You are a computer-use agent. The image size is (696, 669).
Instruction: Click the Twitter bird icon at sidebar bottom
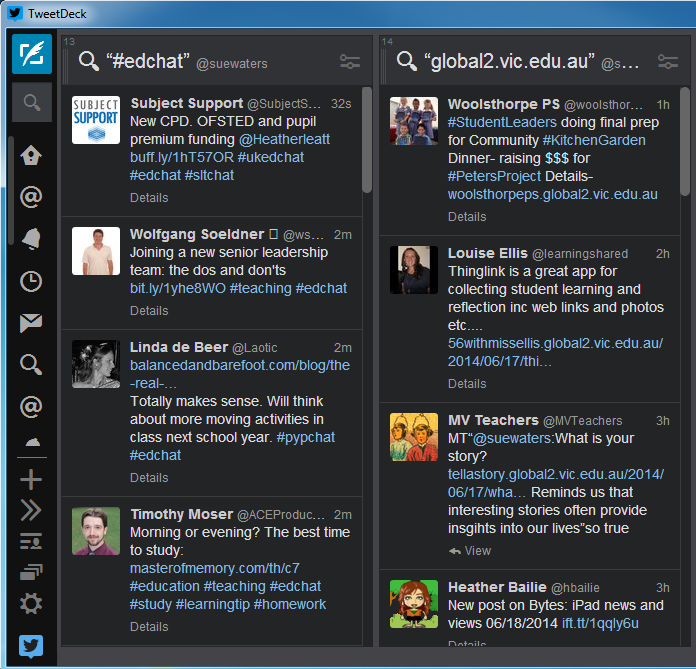(x=31, y=646)
